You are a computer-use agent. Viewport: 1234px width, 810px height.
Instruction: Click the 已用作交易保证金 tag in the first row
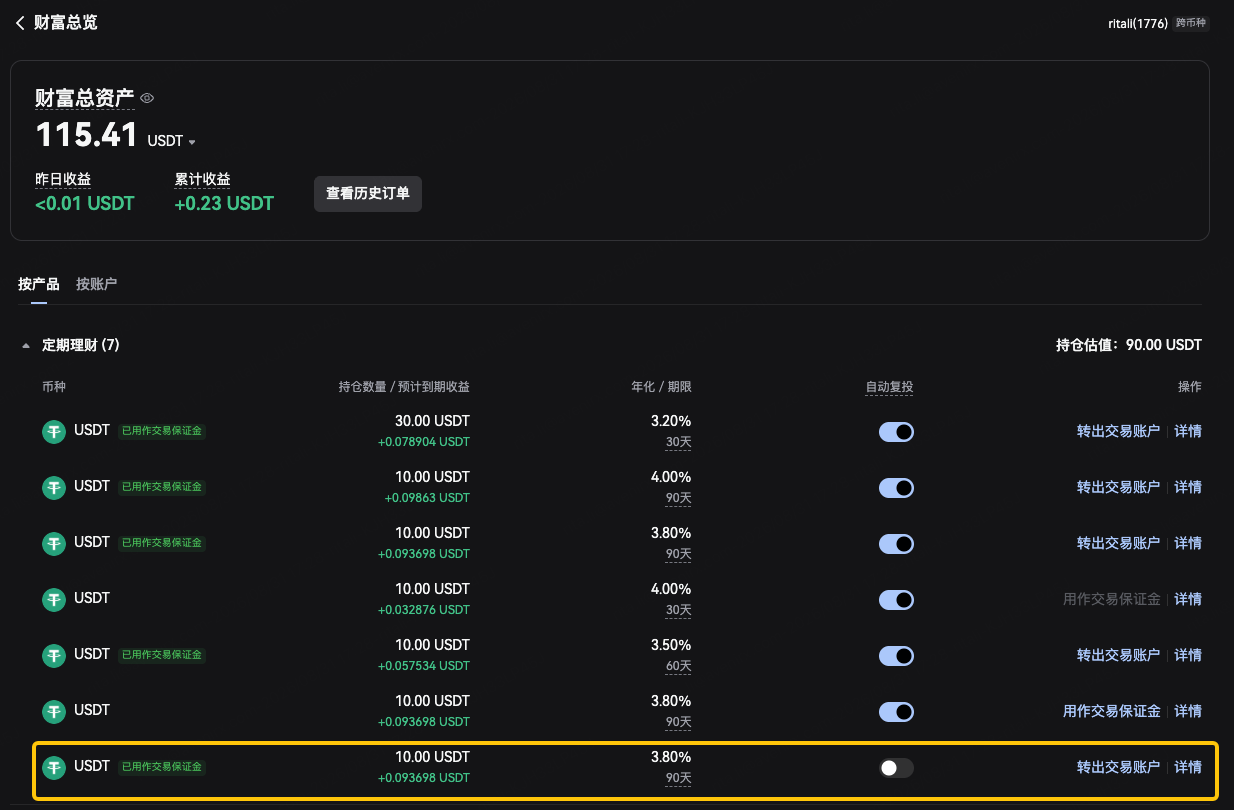click(x=162, y=431)
